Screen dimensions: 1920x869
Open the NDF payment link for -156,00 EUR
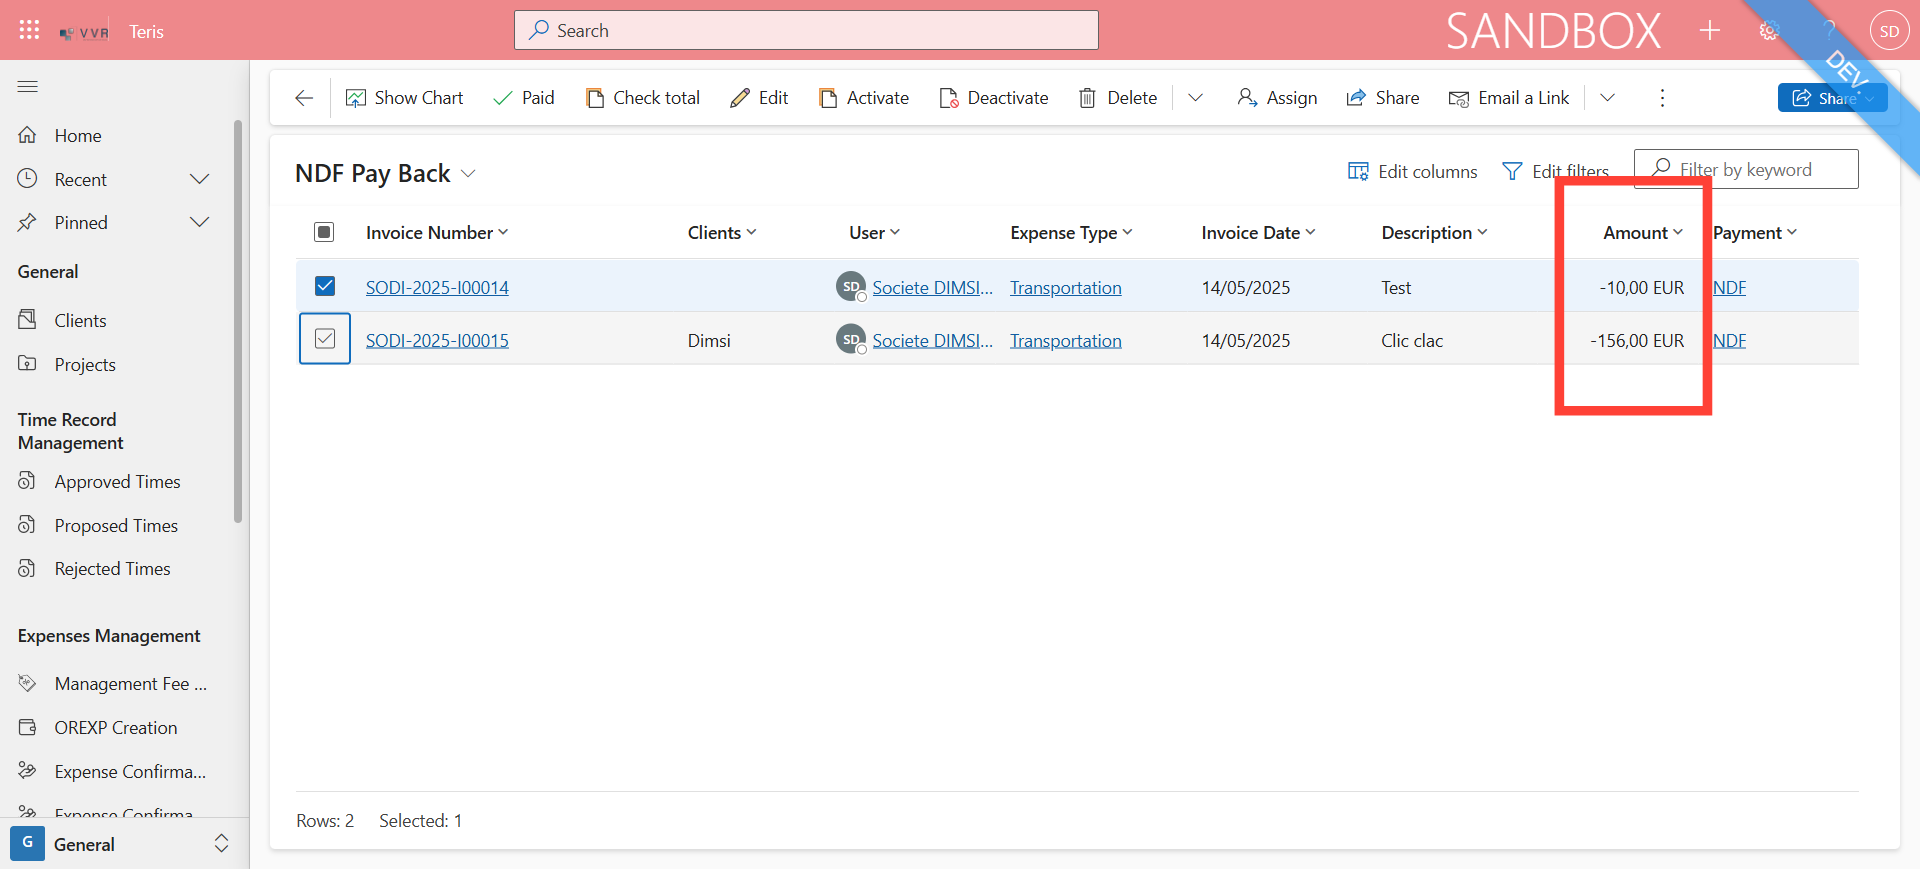(1730, 341)
